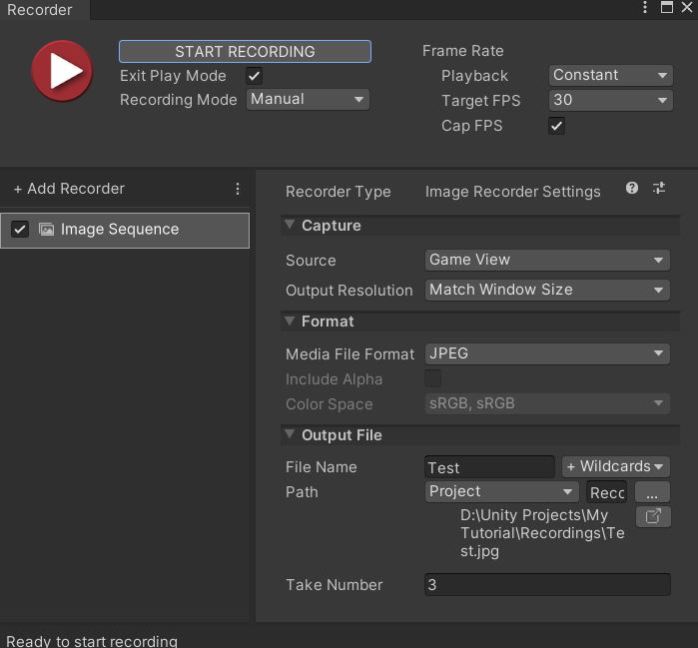Click the Take Number field
The height and width of the screenshot is (648, 698).
pyautogui.click(x=547, y=584)
